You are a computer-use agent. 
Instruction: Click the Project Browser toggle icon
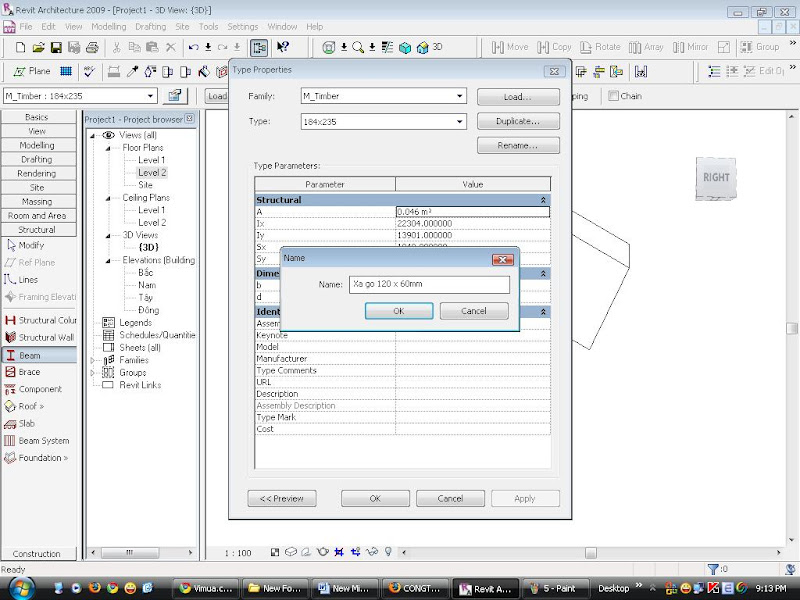point(259,47)
